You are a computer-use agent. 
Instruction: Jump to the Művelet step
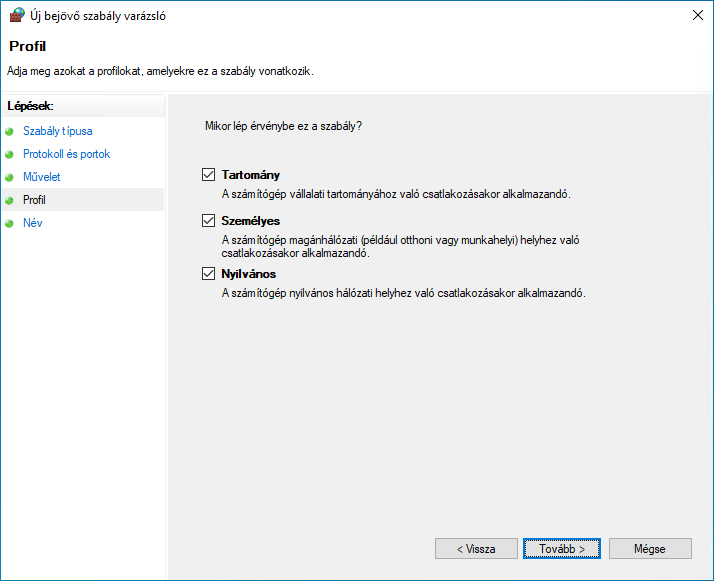(x=41, y=177)
